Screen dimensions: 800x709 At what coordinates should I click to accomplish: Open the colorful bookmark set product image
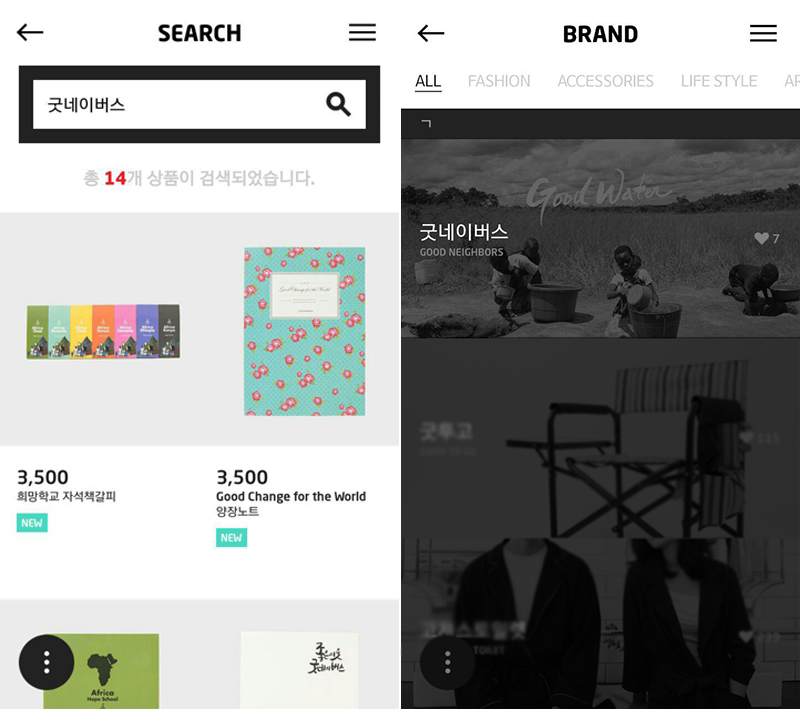(x=103, y=331)
